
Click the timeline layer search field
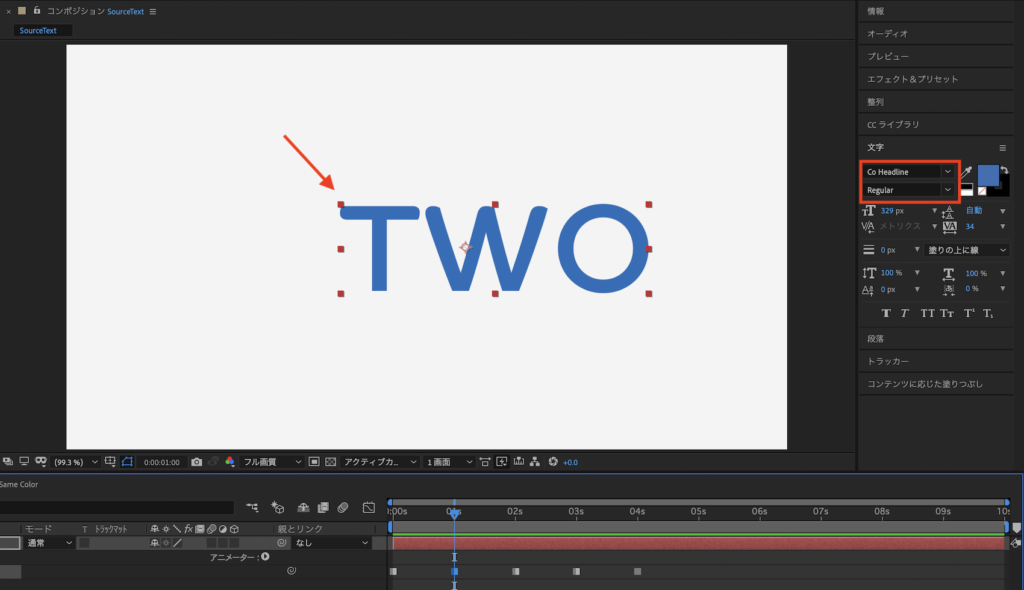[116, 507]
